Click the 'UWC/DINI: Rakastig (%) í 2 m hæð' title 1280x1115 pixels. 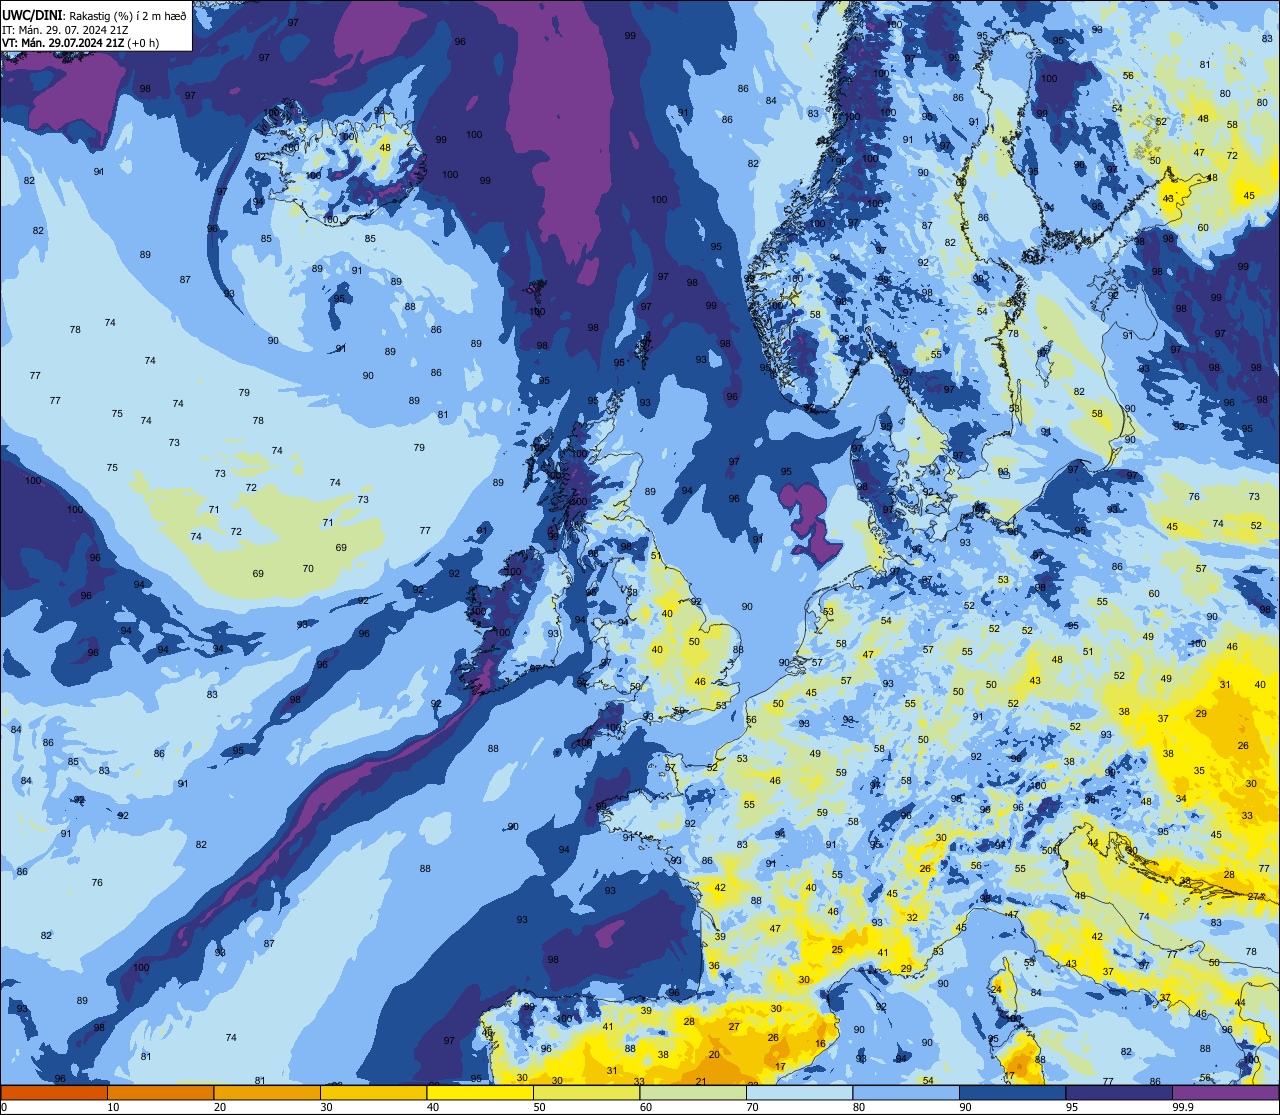[x=94, y=16]
